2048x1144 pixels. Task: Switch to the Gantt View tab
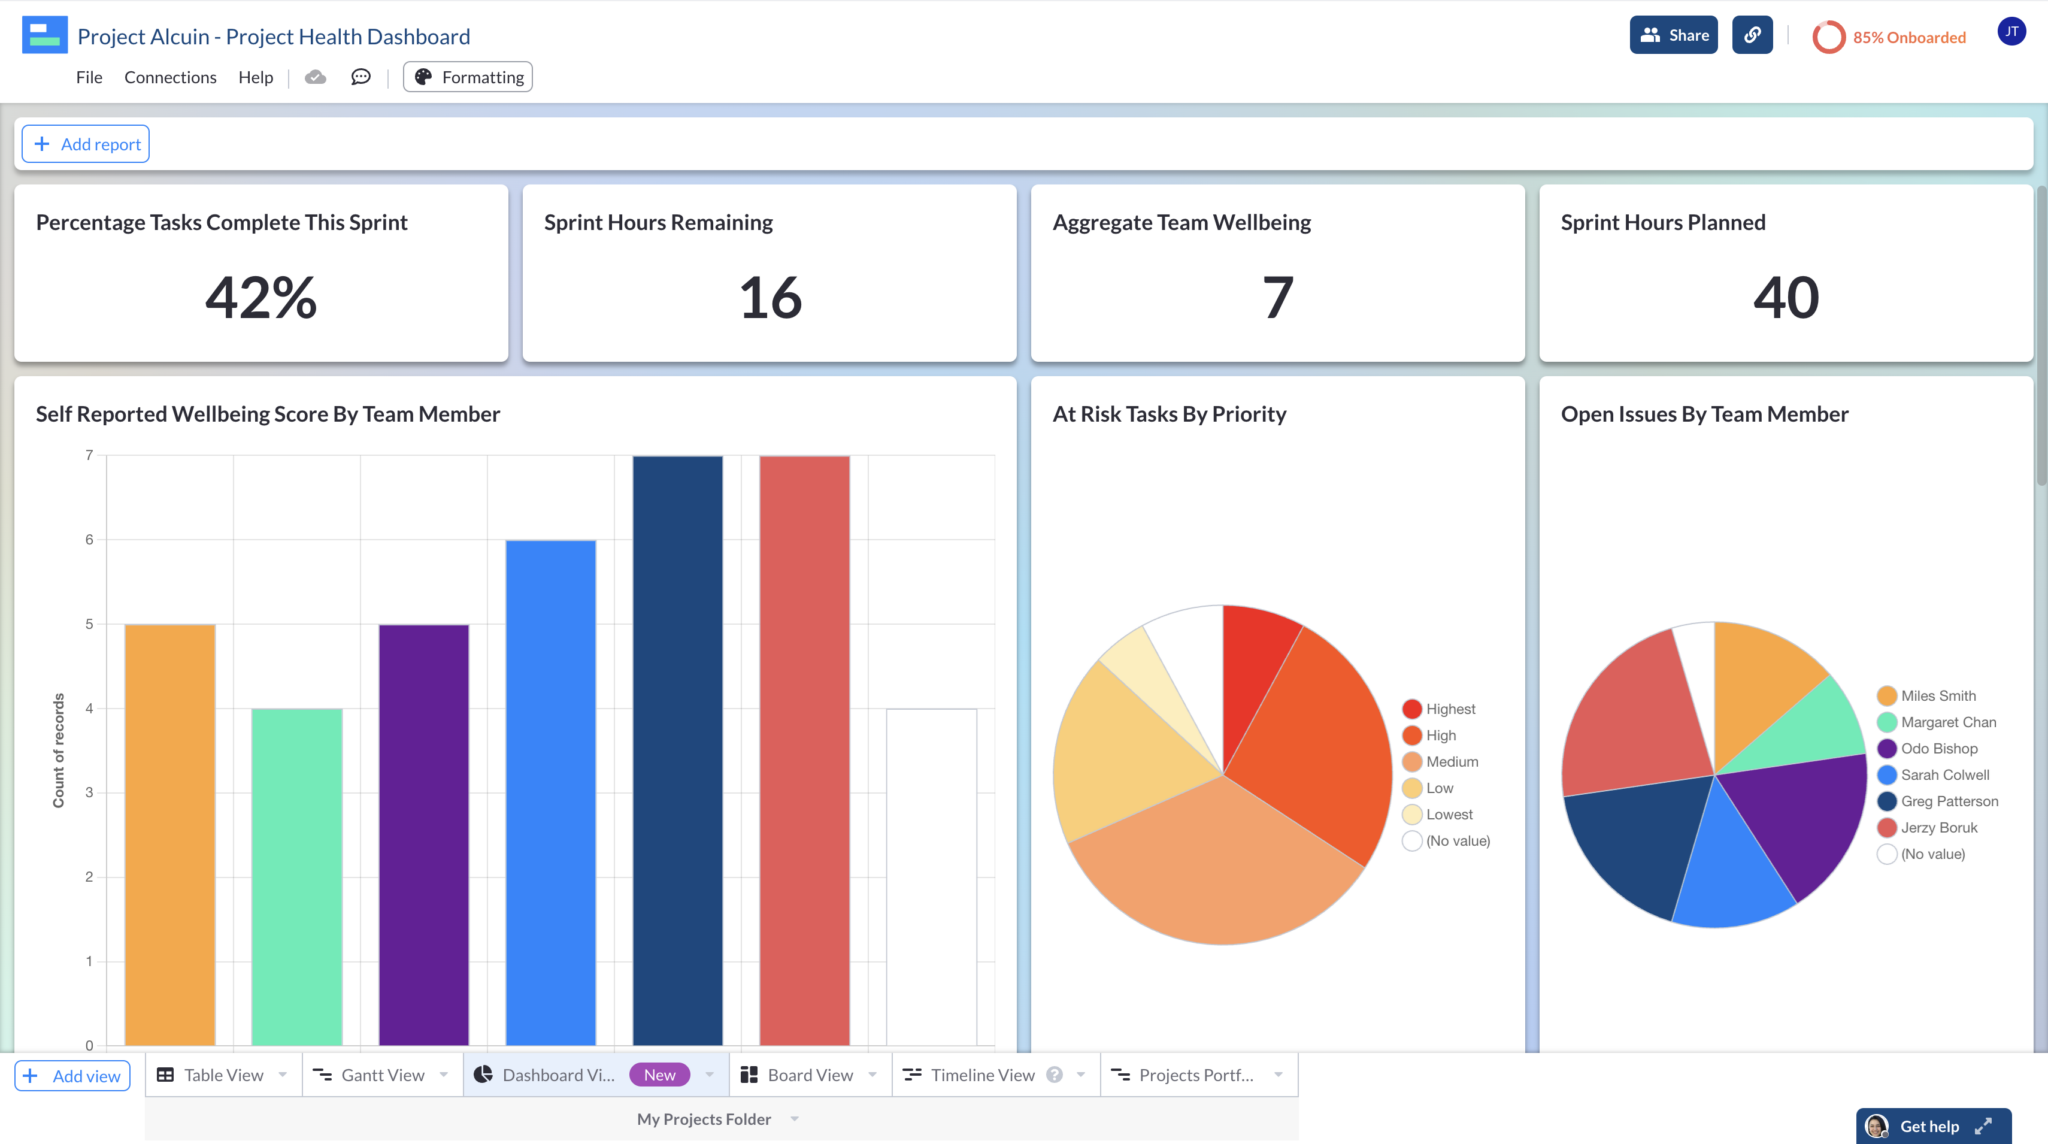[382, 1075]
